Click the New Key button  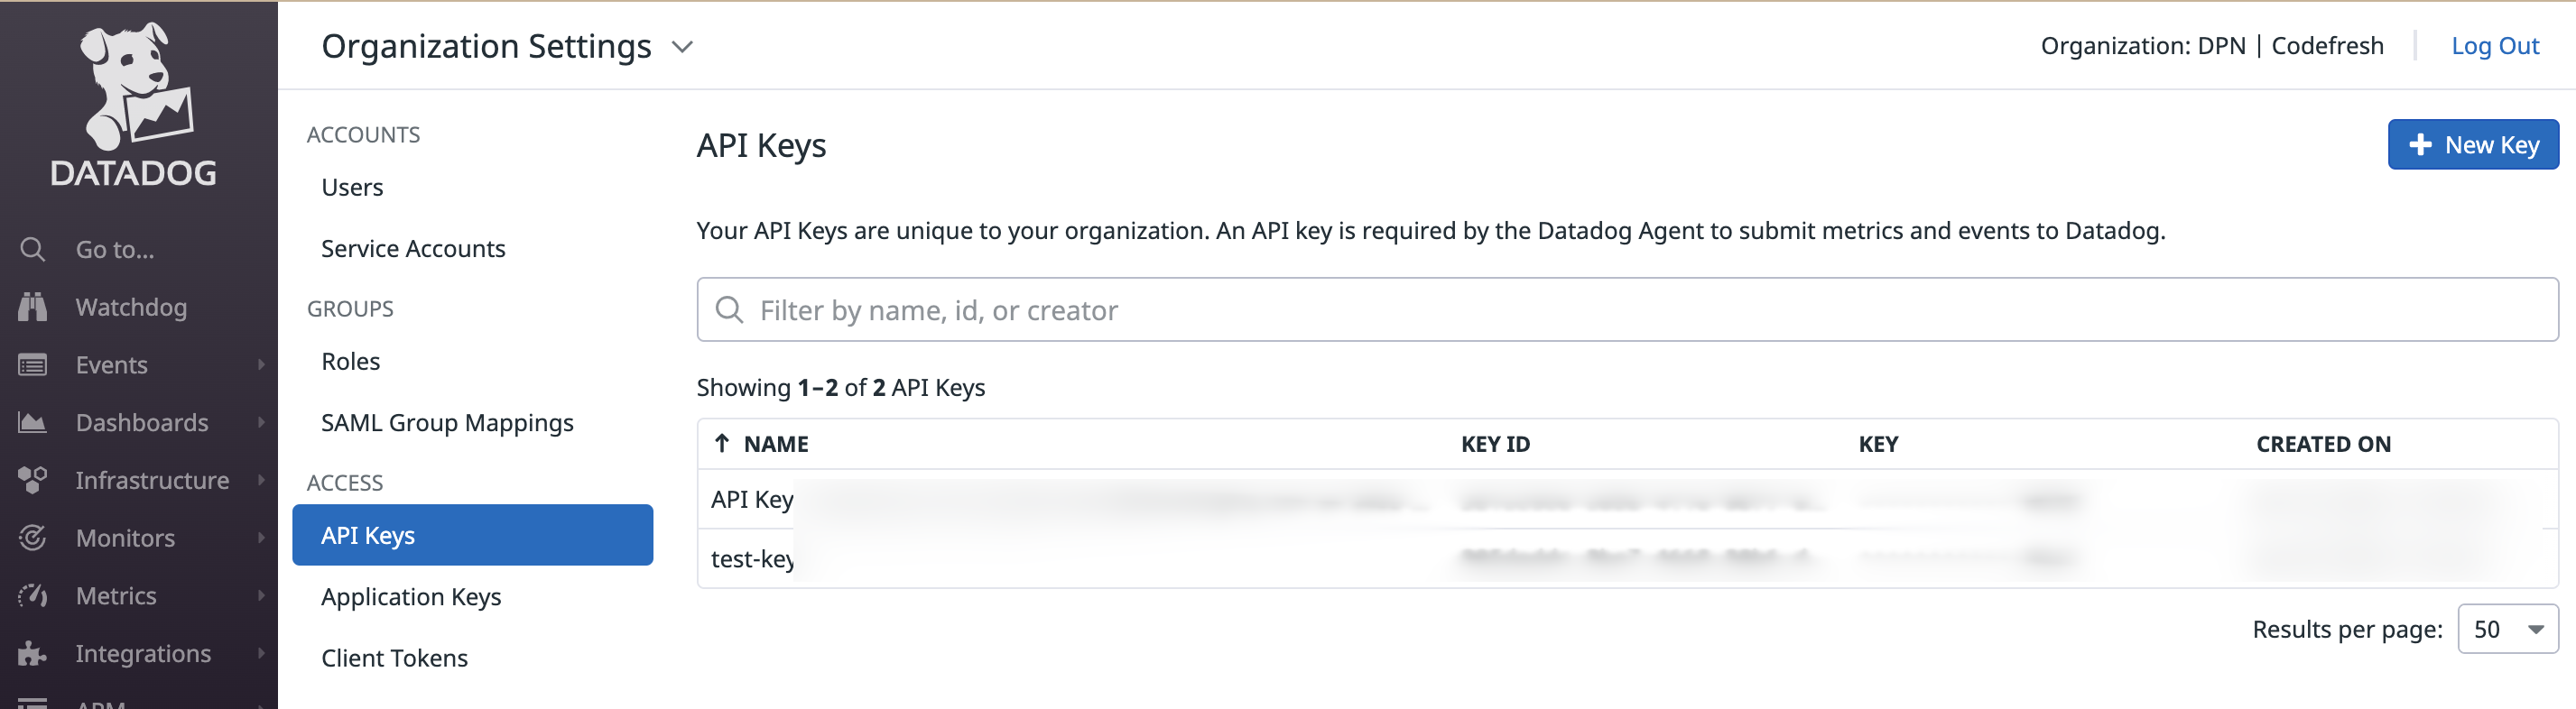pos(2472,145)
